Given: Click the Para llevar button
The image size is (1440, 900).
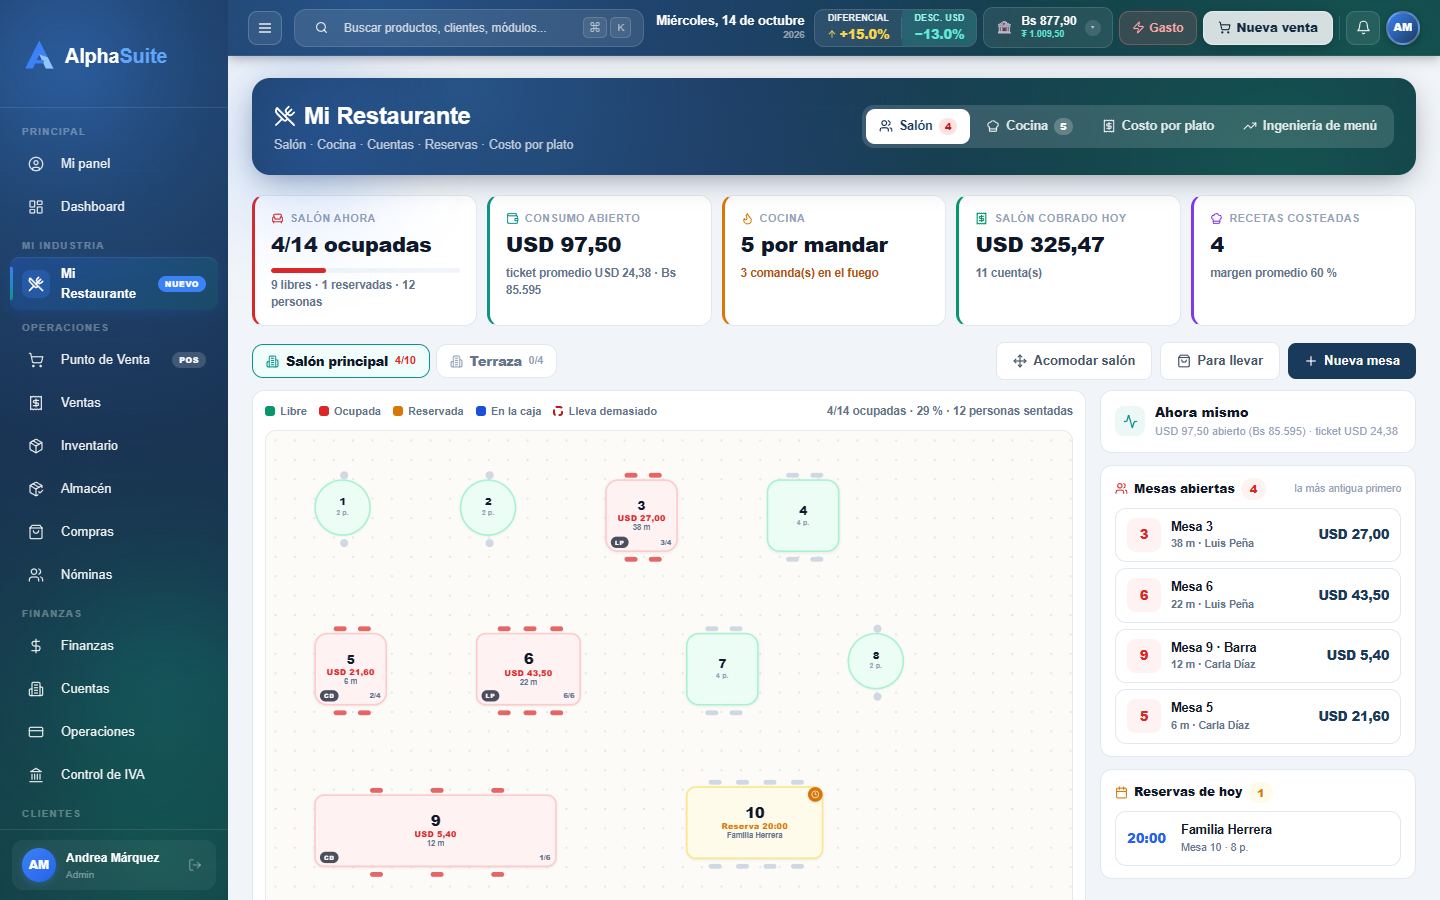Looking at the screenshot, I should click(1220, 361).
